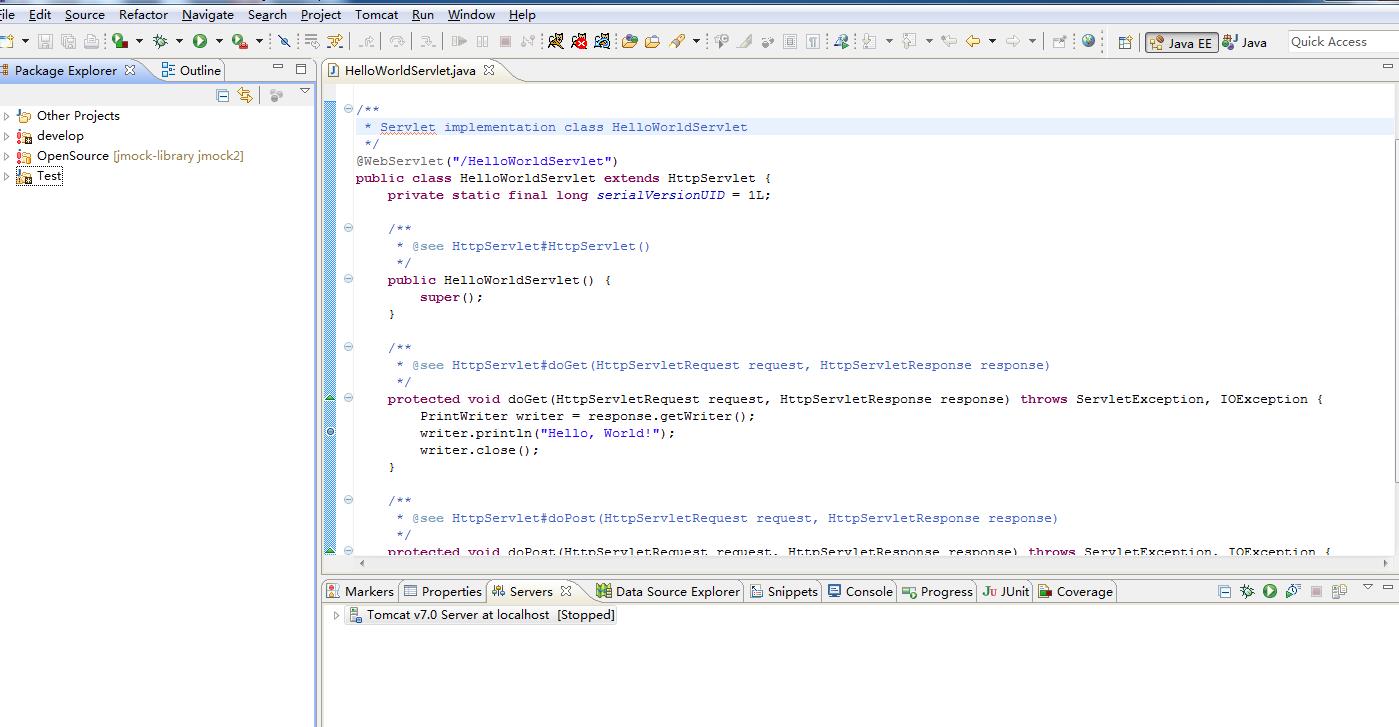Collapse the class Javadoc comment fold

[x=348, y=109]
